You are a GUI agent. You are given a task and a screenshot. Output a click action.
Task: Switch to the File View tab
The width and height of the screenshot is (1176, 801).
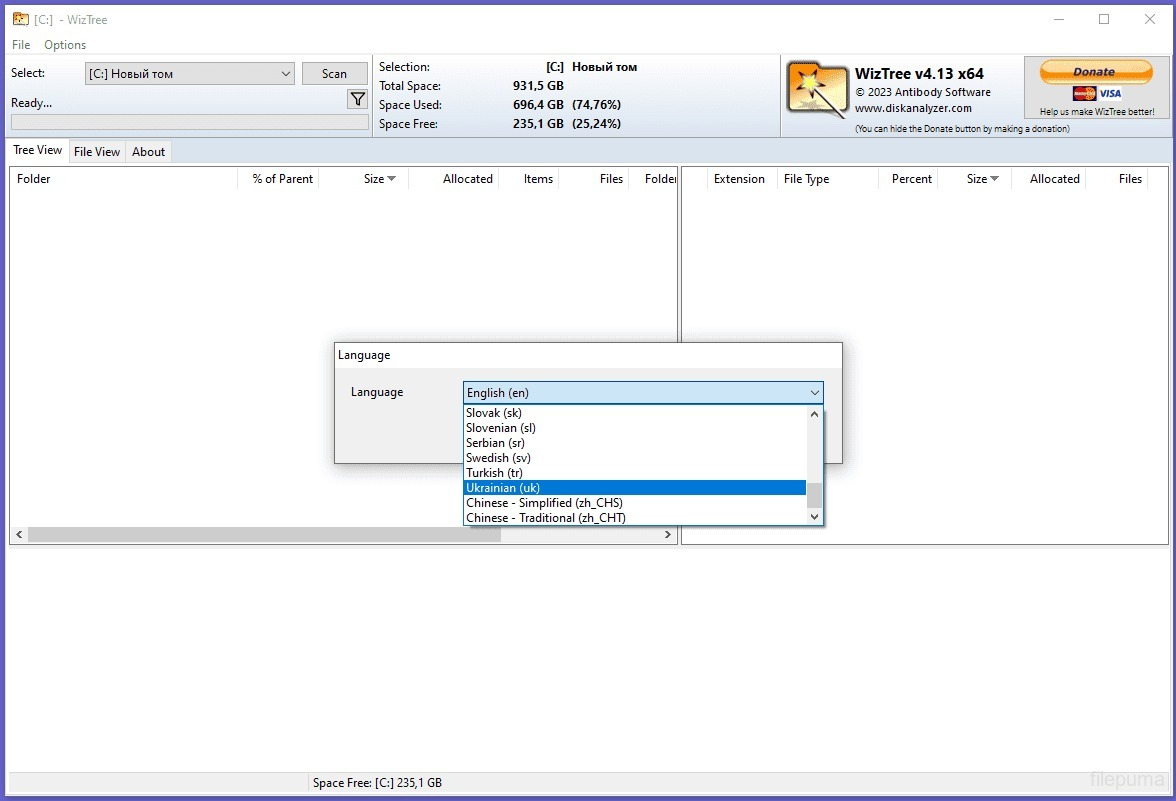pyautogui.click(x=96, y=151)
